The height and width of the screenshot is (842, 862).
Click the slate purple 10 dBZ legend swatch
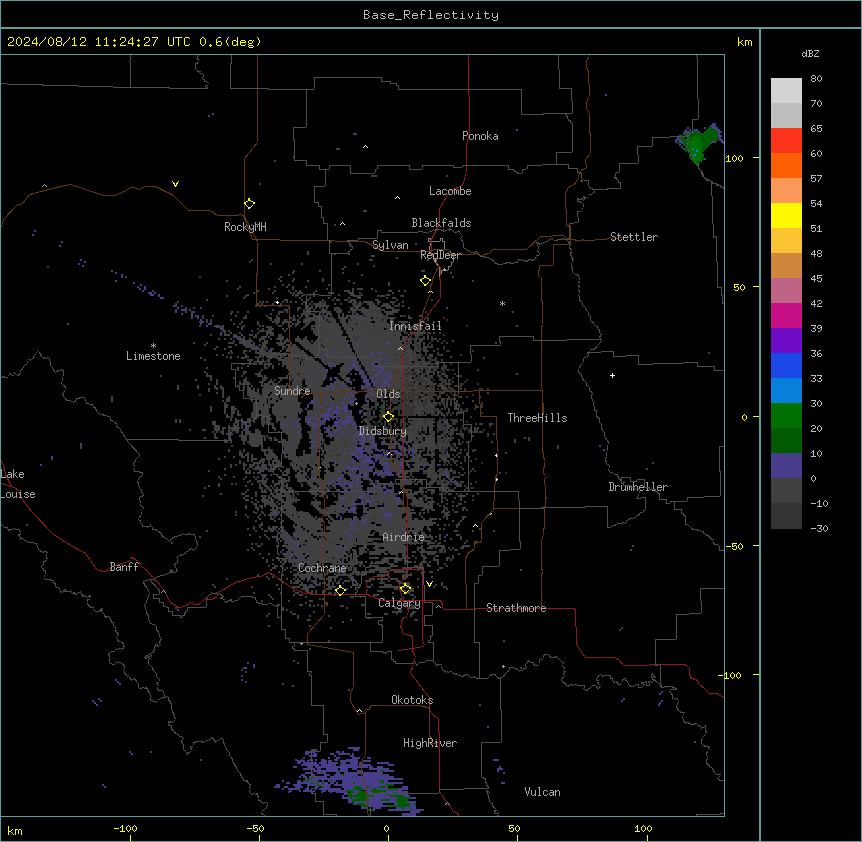click(786, 466)
